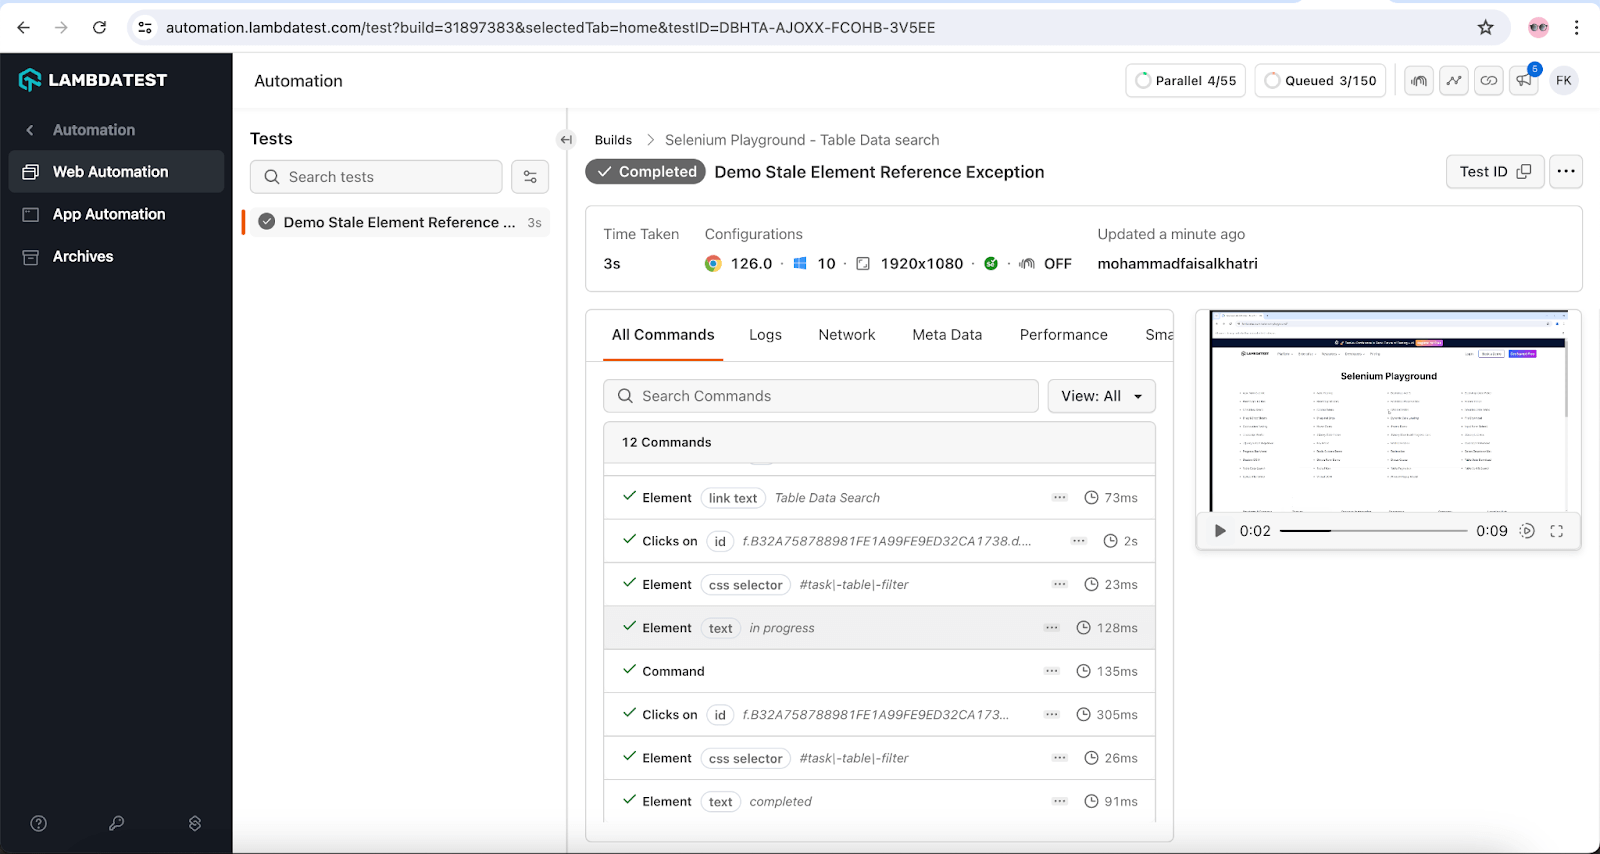
Task: Open the tests filter options
Action: tap(530, 177)
